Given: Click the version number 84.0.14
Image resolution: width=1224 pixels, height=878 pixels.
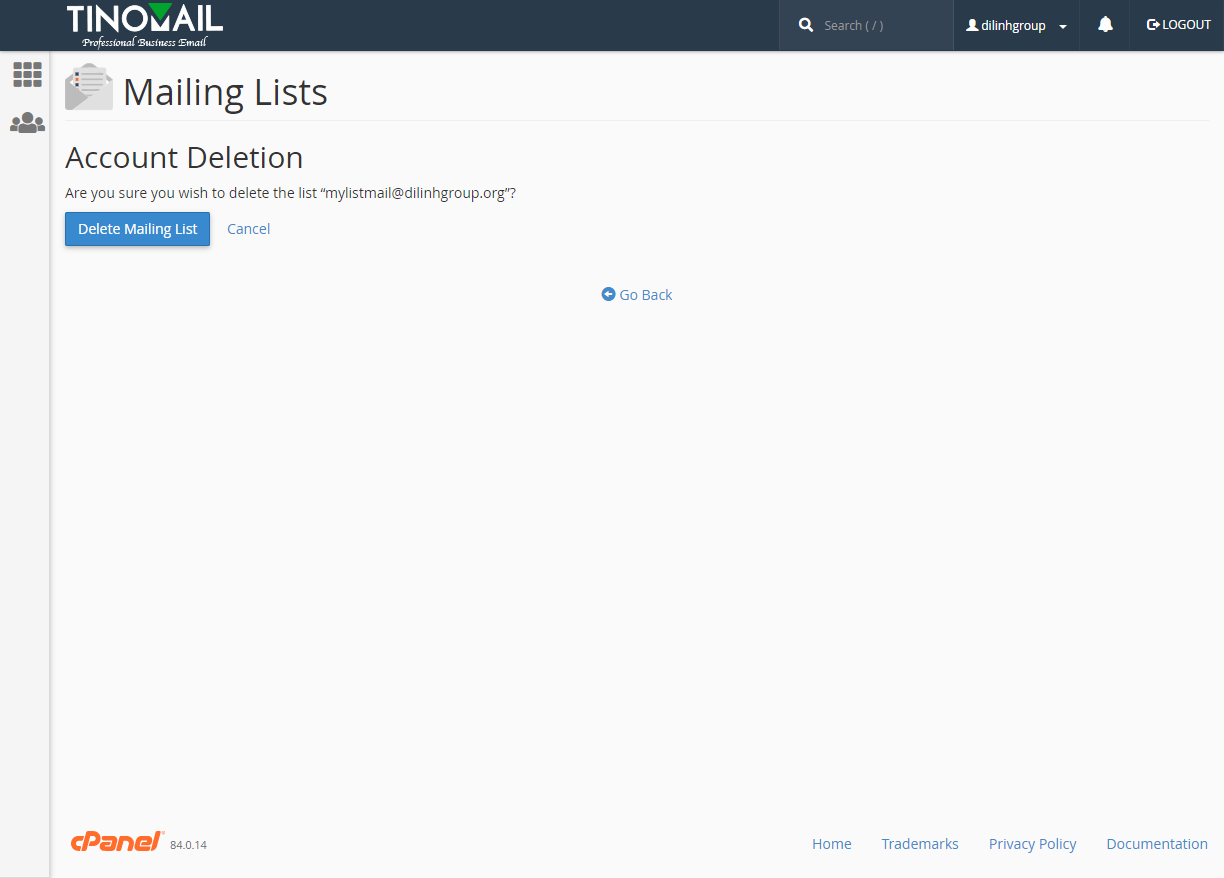Looking at the screenshot, I should pos(188,845).
